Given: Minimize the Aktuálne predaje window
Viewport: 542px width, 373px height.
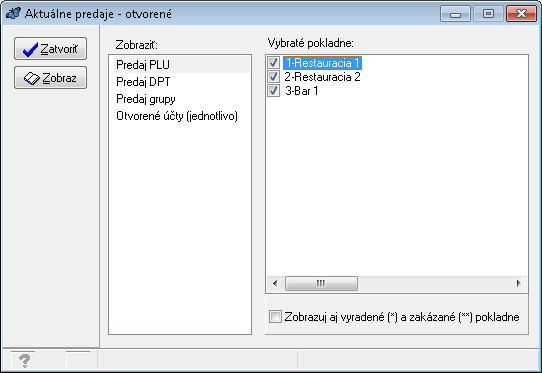Looking at the screenshot, I should point(455,14).
